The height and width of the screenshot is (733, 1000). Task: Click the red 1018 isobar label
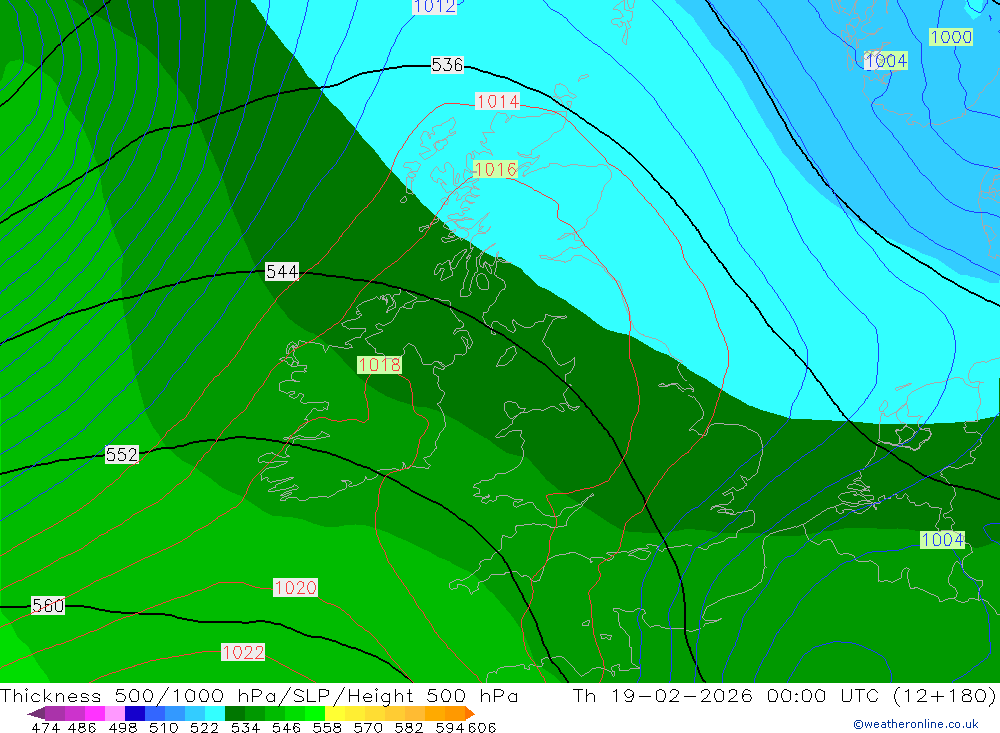coord(379,365)
